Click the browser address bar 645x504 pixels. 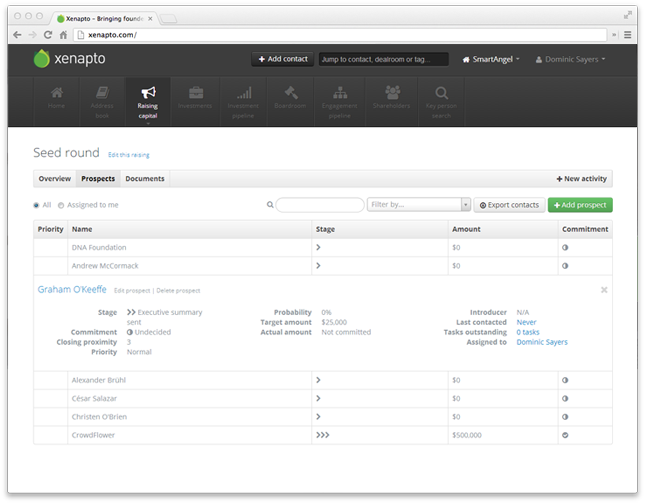(340, 35)
